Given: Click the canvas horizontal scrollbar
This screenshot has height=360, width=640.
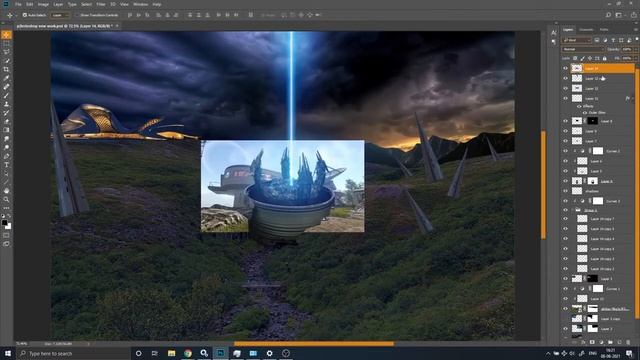Looking at the screenshot, I should (x=314, y=344).
